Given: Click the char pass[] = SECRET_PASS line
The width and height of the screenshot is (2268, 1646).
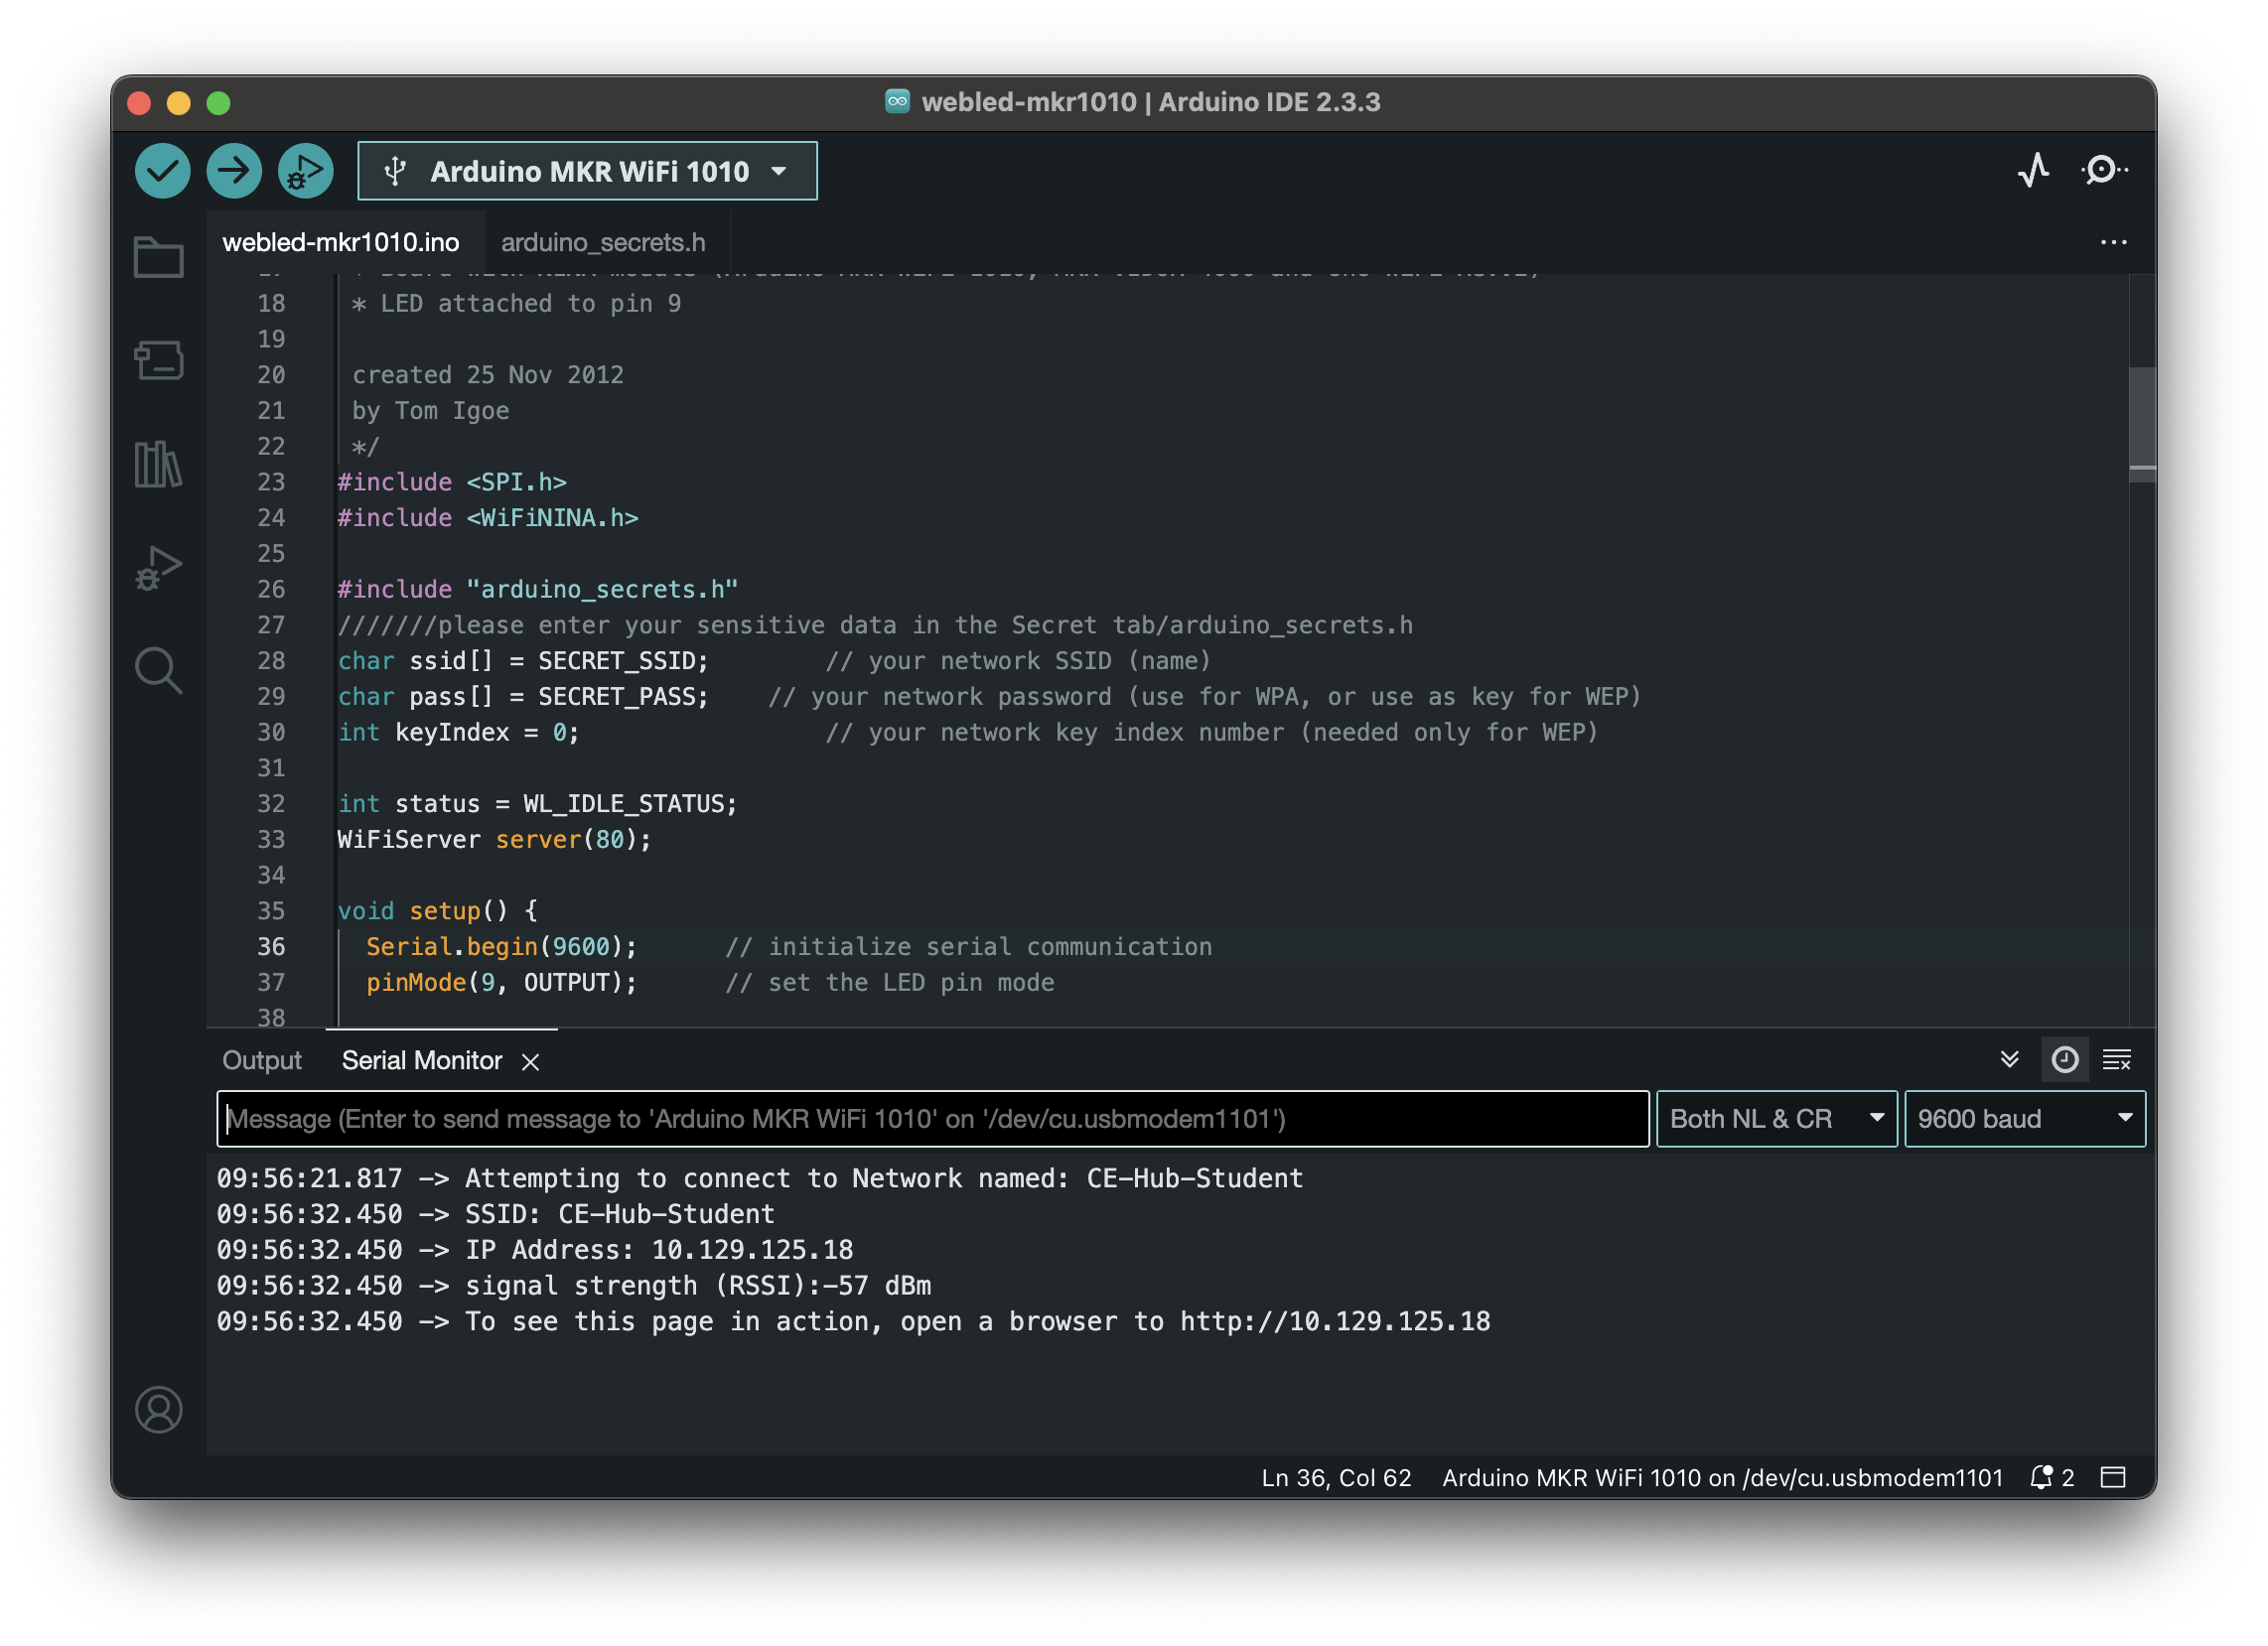Looking at the screenshot, I should tap(523, 697).
